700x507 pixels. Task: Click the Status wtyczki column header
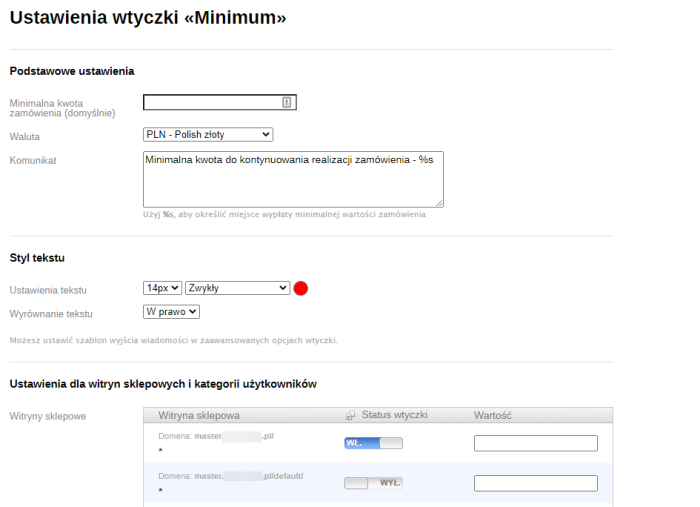pos(394,415)
